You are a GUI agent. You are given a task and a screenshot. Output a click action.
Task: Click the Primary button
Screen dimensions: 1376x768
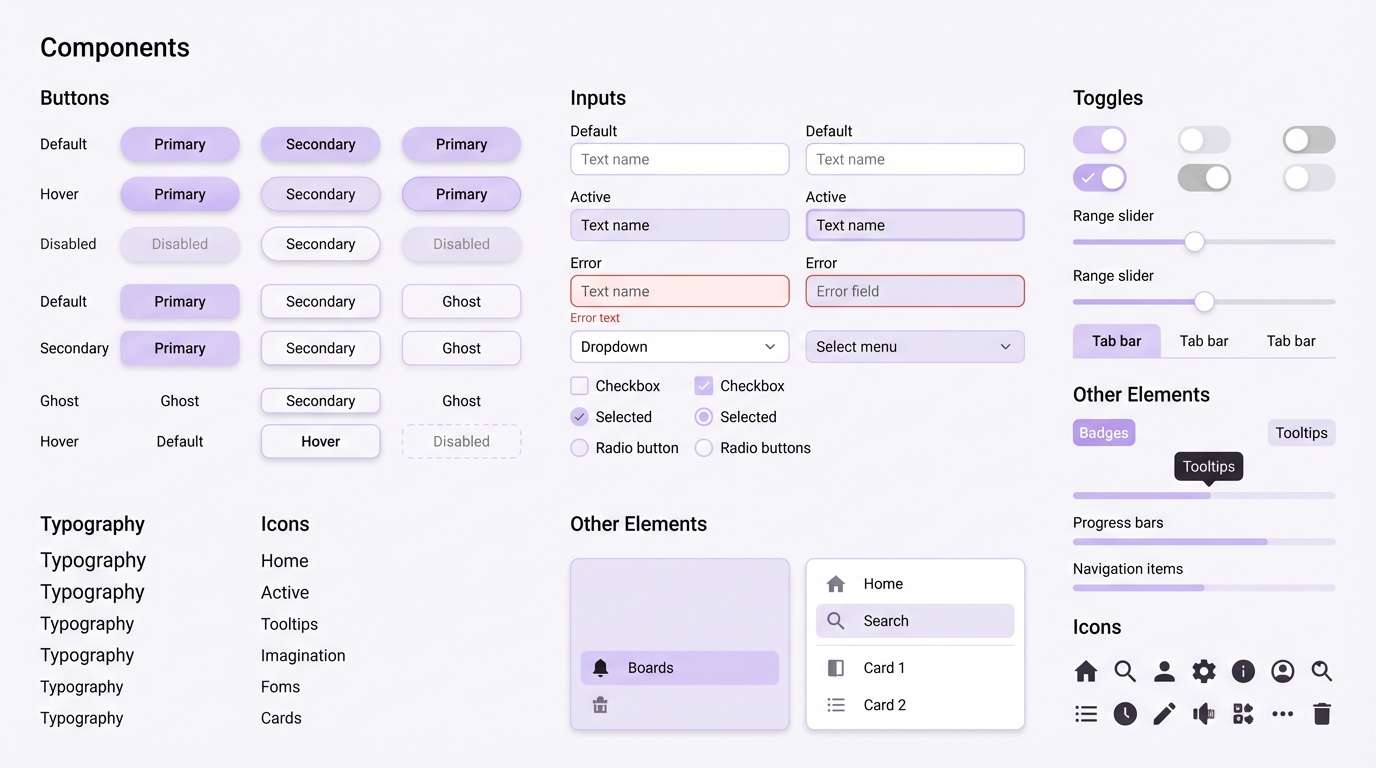[x=180, y=144]
